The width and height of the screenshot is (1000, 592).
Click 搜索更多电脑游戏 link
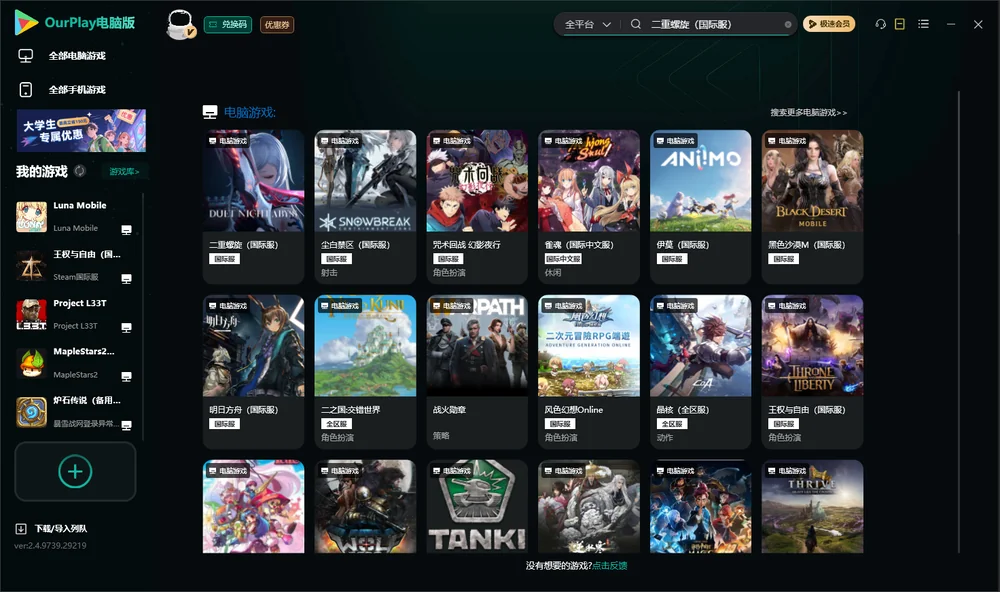pos(808,112)
